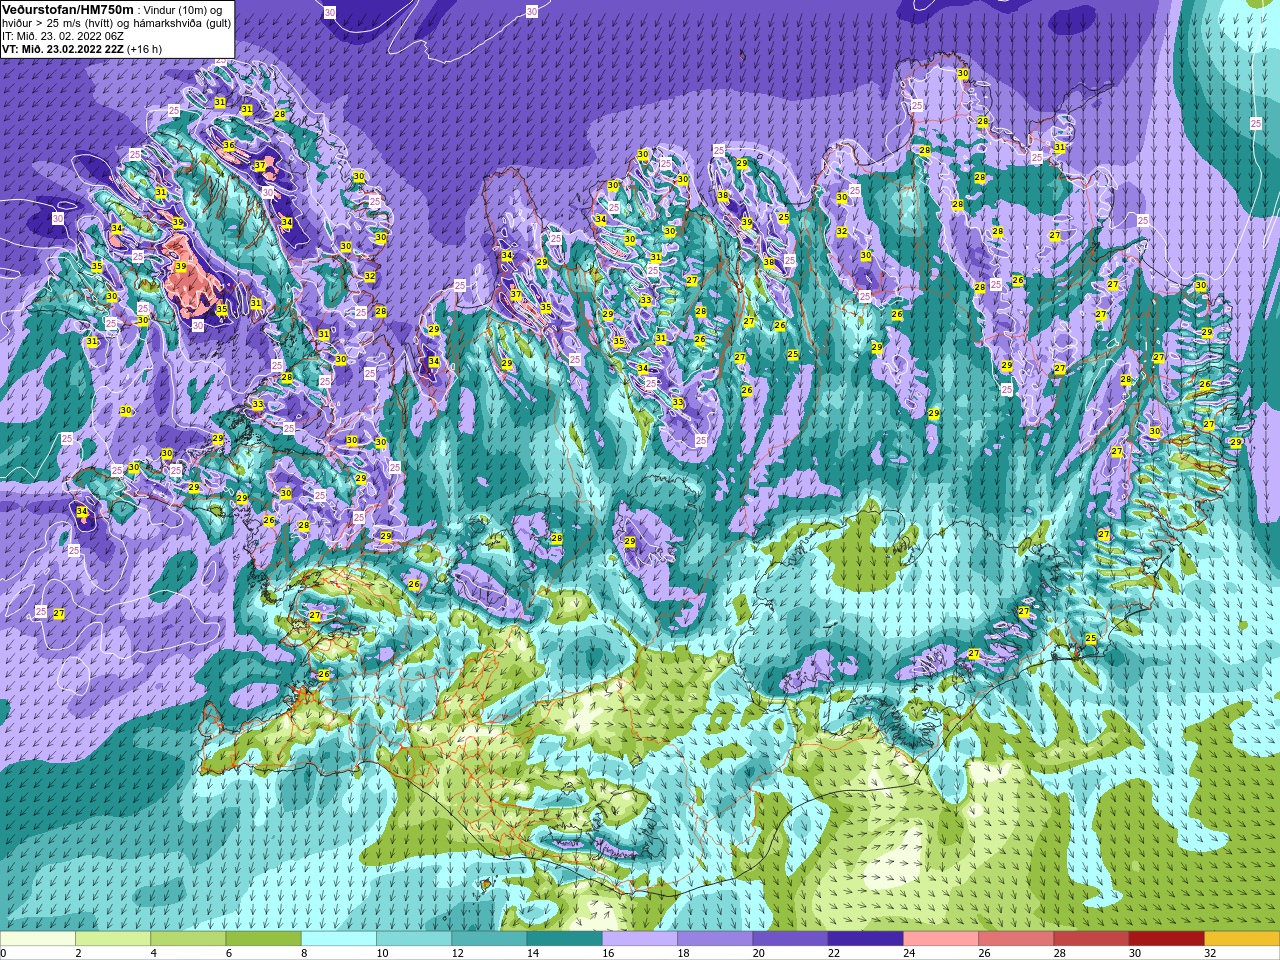This screenshot has height=960, width=1280.
Task: Select the 6–8 m/s olive green legend swatch
Action: coord(264,939)
